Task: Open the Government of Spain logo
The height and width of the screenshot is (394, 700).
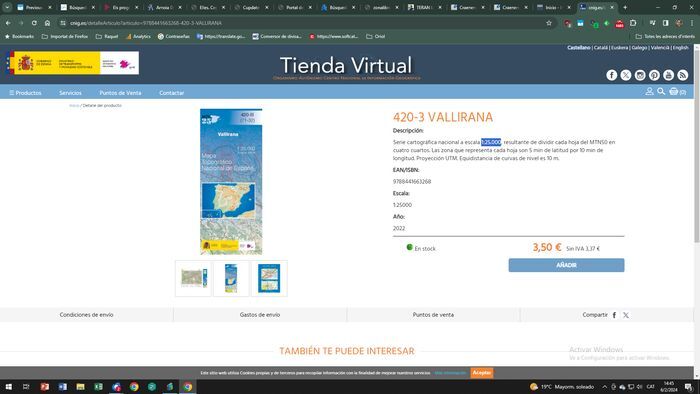Action: (73, 63)
